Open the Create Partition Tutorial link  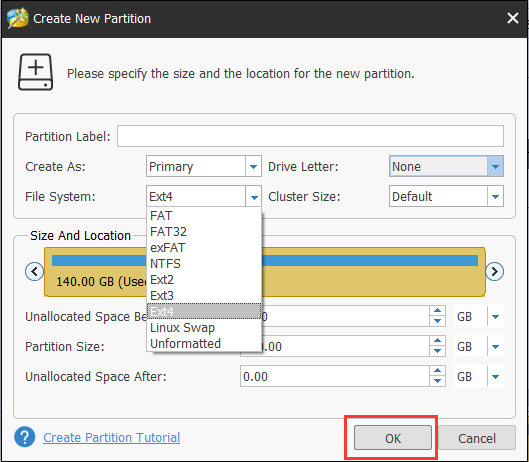(x=112, y=437)
